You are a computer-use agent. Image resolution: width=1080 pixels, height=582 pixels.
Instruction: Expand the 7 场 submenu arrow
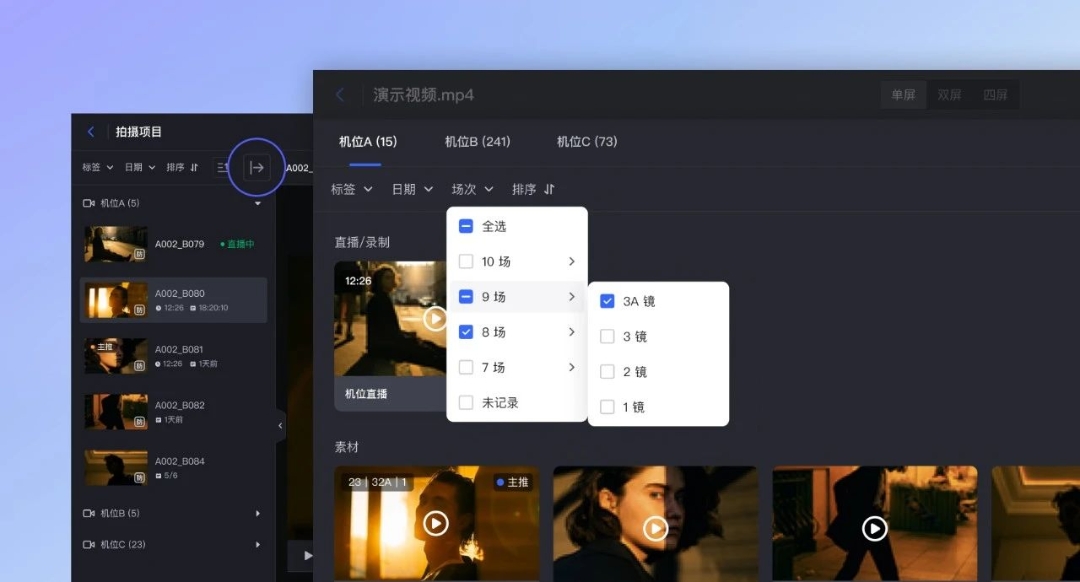click(x=572, y=367)
